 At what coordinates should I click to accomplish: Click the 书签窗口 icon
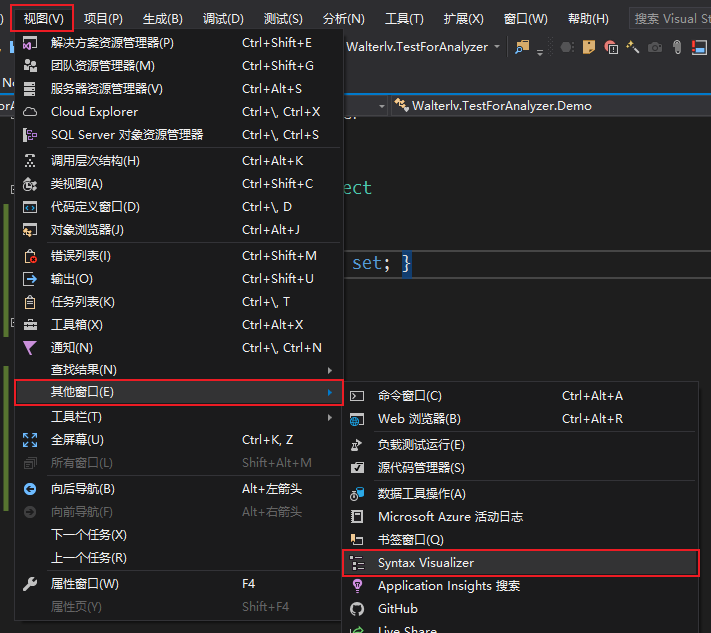(x=357, y=540)
